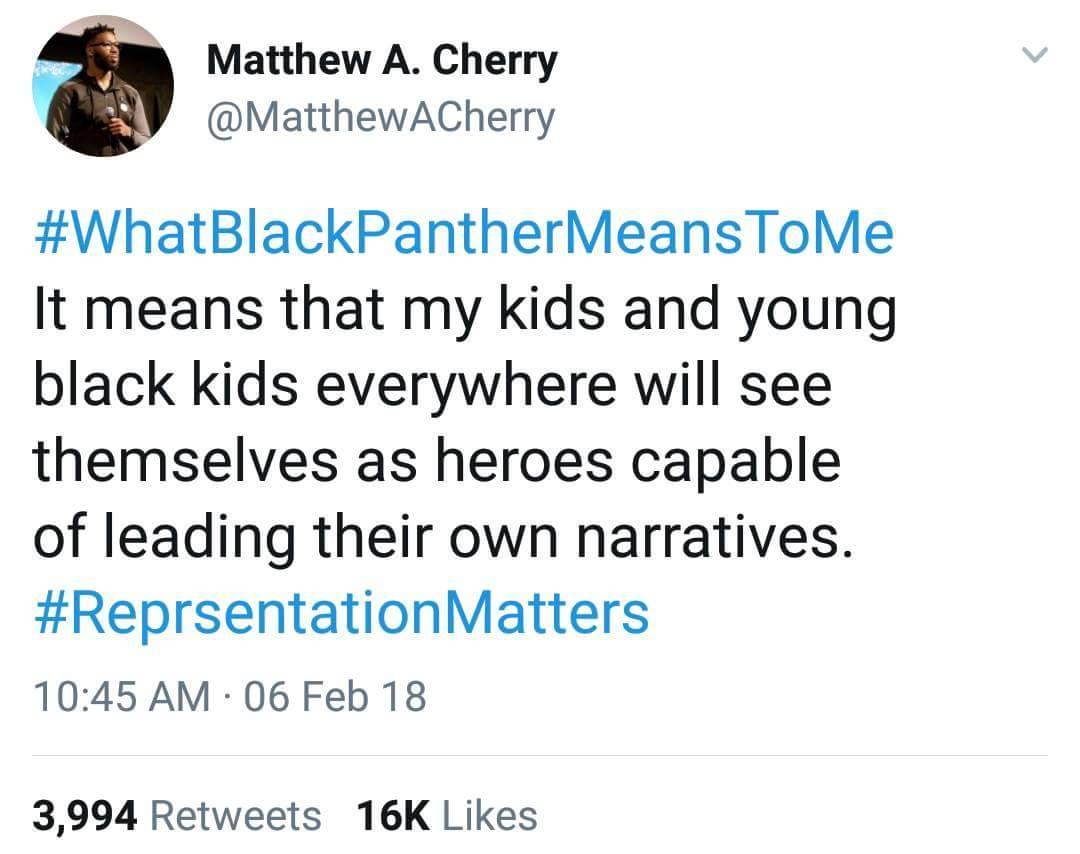
Task: View the Retweets label list
Action: (x=235, y=815)
